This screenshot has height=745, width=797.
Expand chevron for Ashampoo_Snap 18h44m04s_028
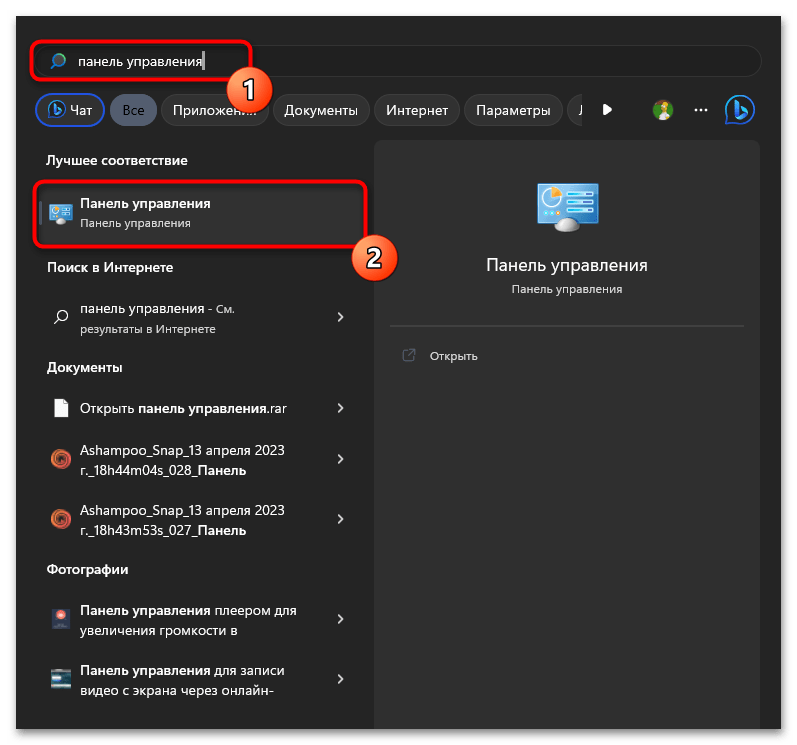tap(341, 459)
